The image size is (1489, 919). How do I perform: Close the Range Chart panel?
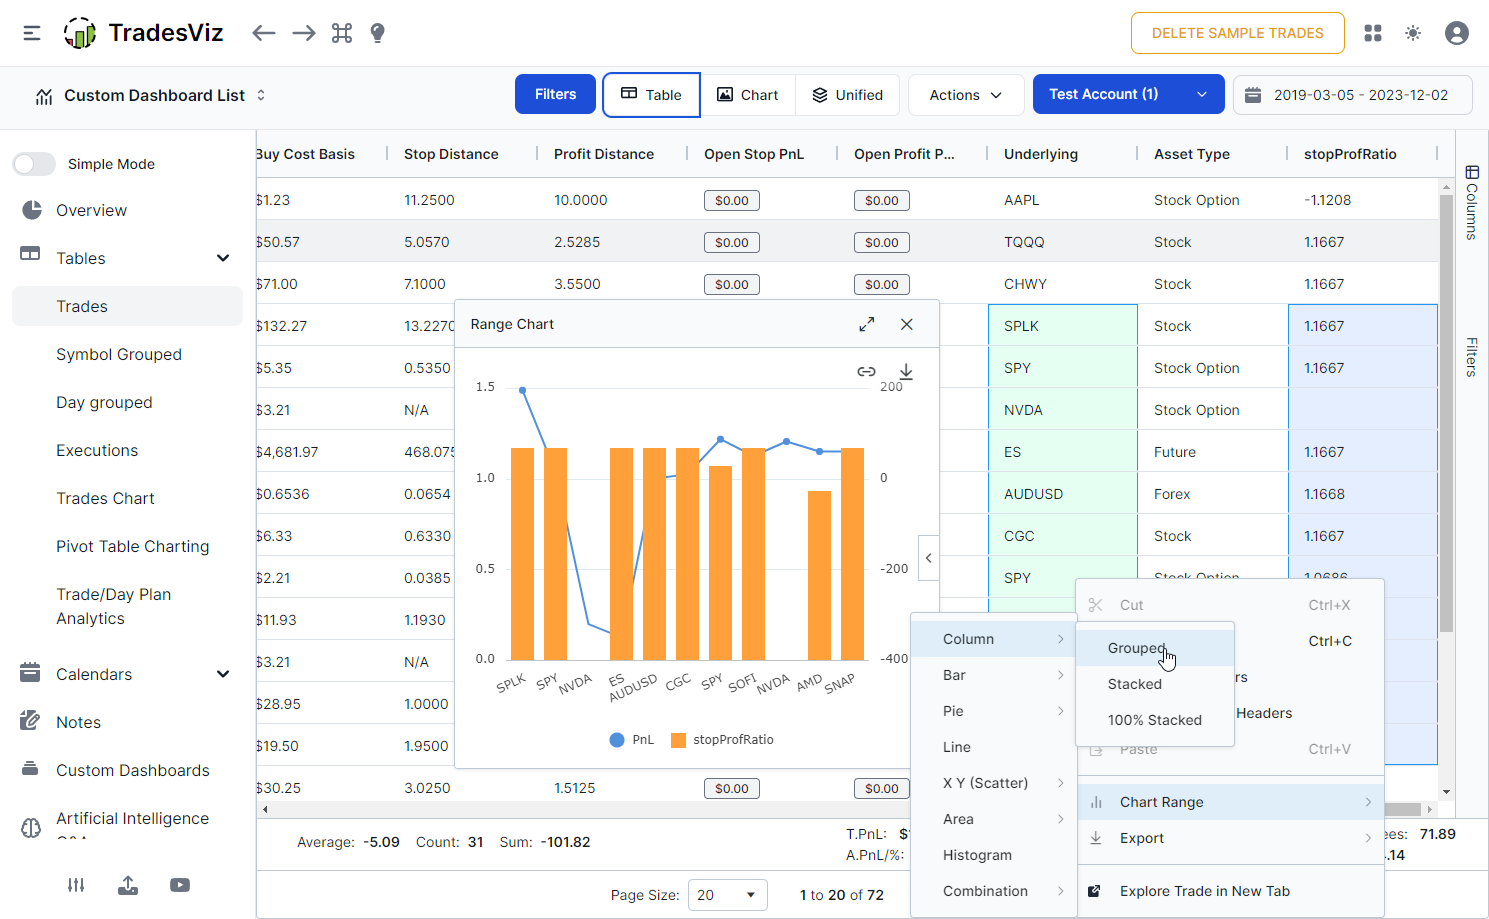coord(907,324)
